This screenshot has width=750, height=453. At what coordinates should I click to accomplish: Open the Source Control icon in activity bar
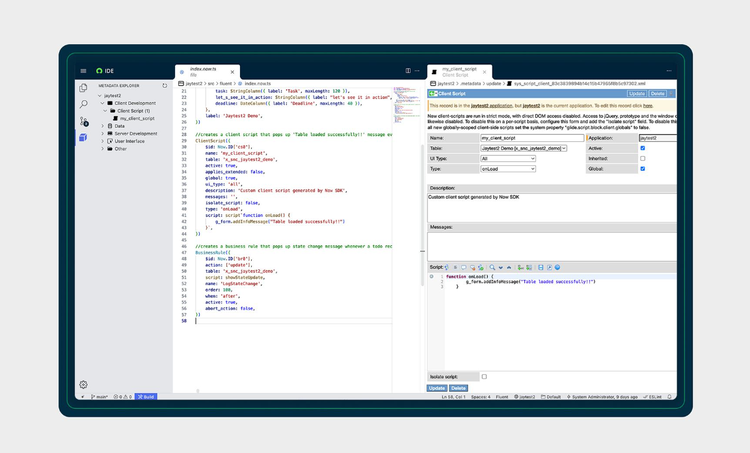pyautogui.click(x=84, y=120)
